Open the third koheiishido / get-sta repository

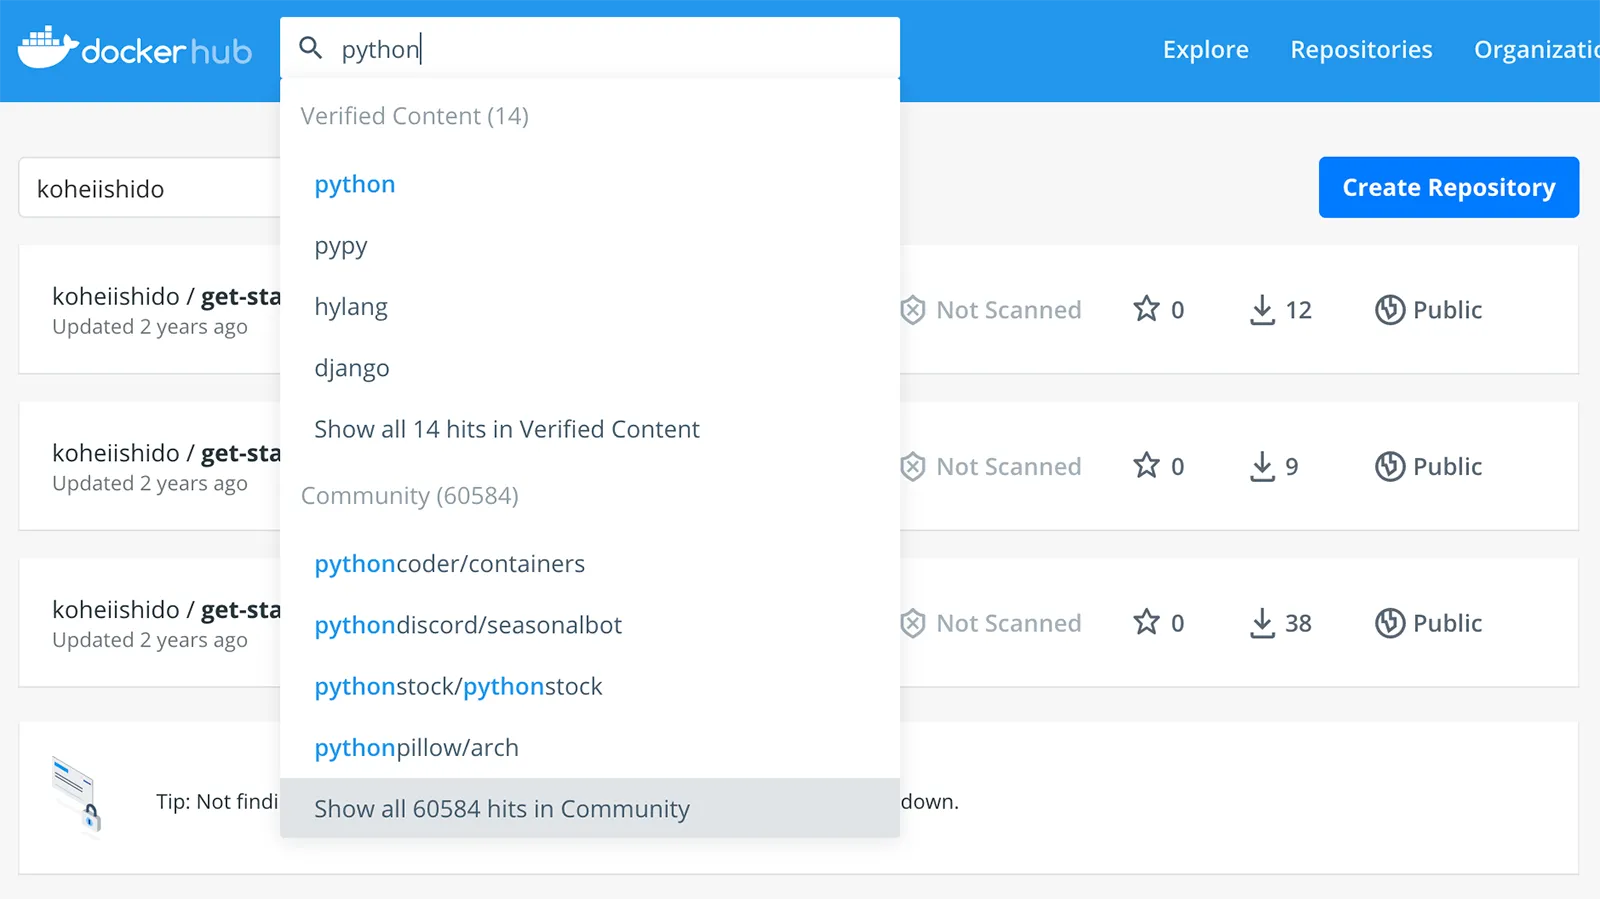(x=166, y=610)
